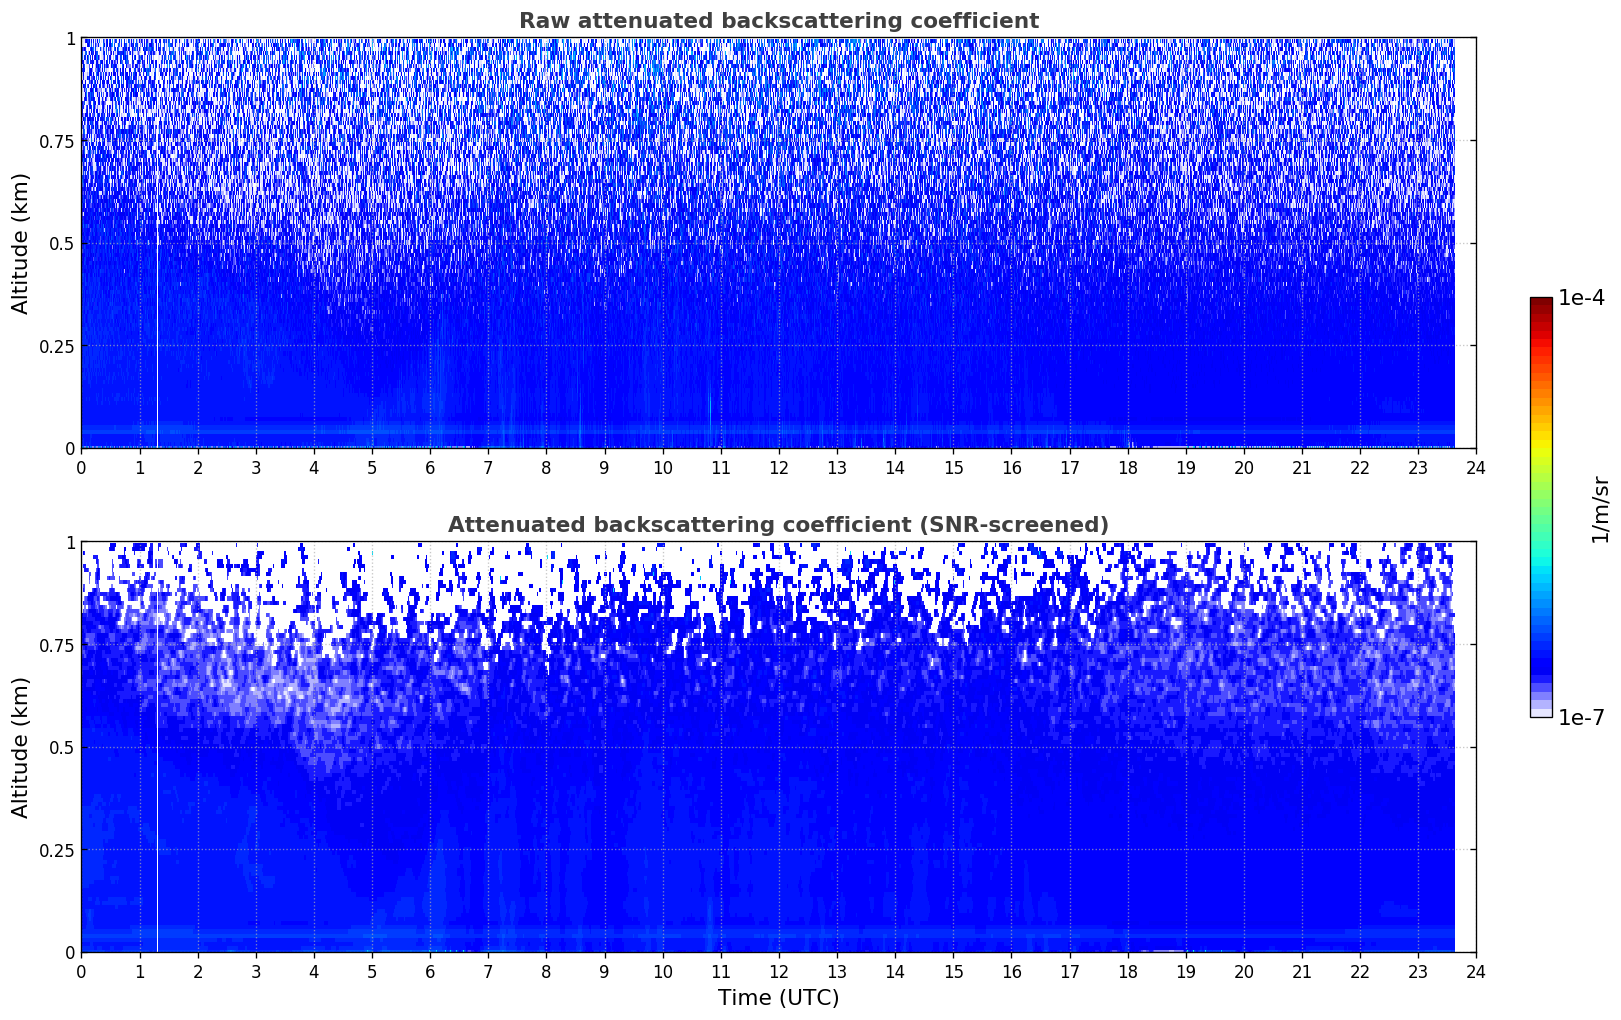
Task: Select the top plot's "Altitude (km)" label
Action: (x=21, y=243)
